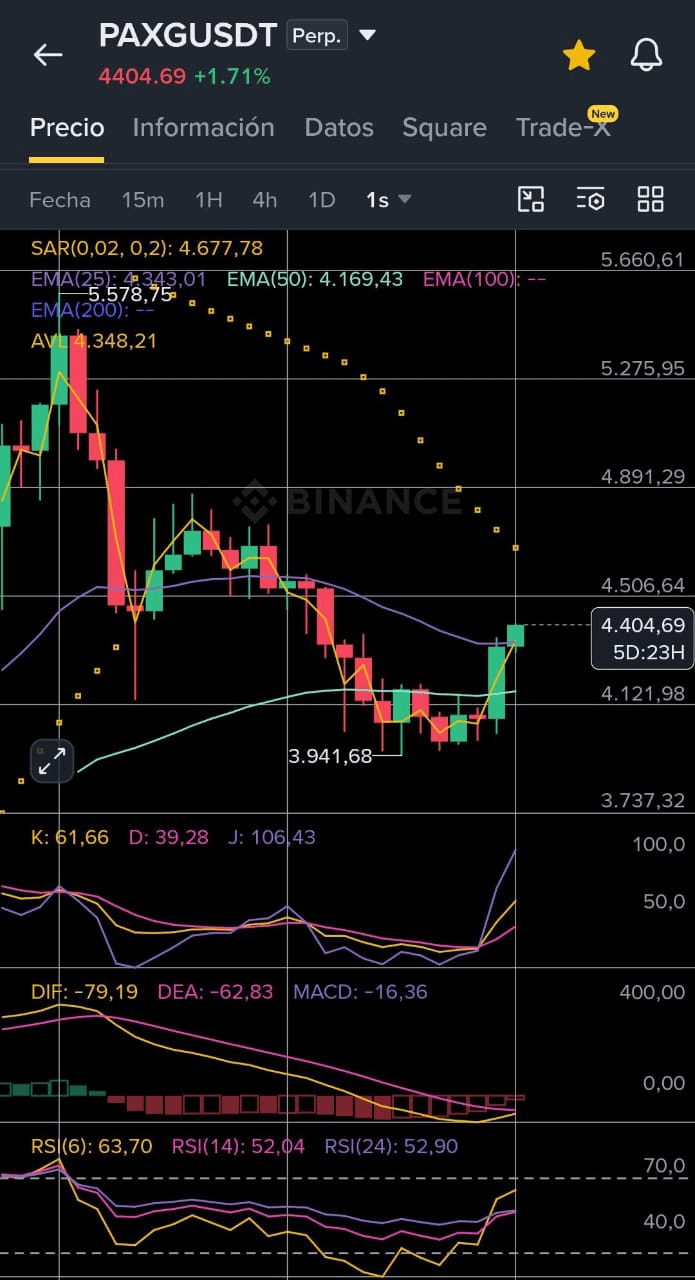Tap the 3.941,68 low price marker
This screenshot has height=1280, width=695.
coord(330,756)
